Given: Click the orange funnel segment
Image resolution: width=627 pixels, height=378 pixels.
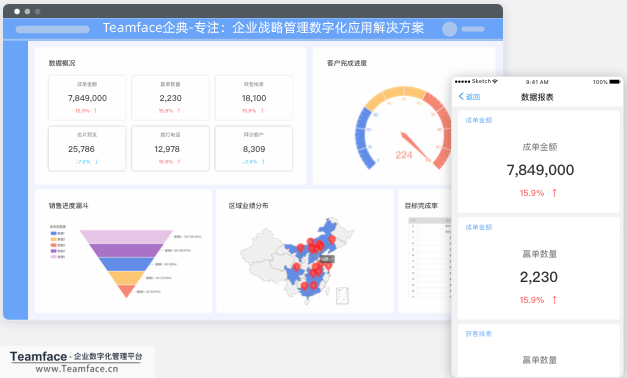Looking at the screenshot, I should 126,278.
